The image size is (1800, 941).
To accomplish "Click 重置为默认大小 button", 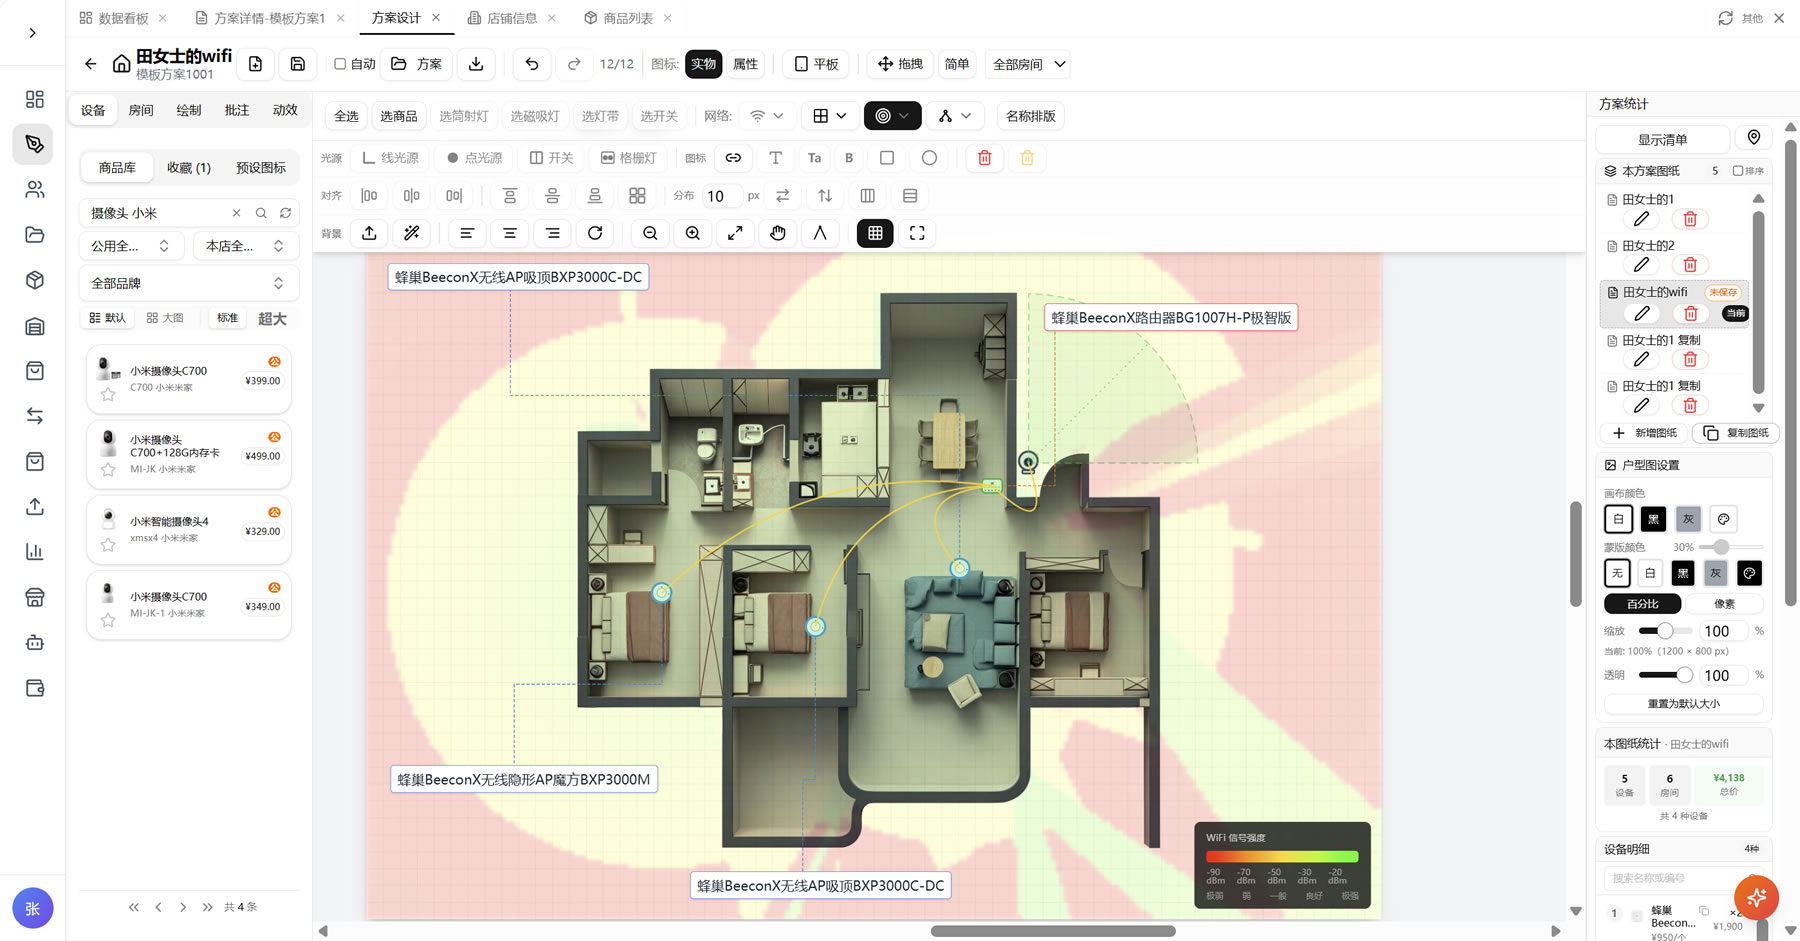I will [1683, 704].
